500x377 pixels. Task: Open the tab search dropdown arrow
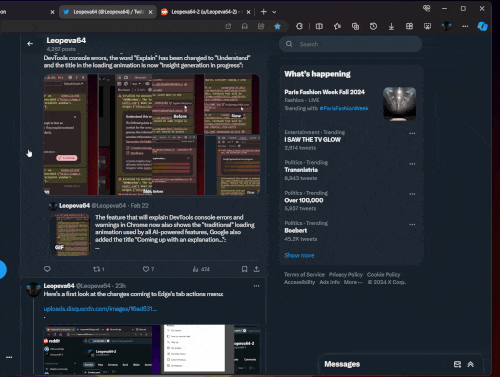(x=274, y=12)
